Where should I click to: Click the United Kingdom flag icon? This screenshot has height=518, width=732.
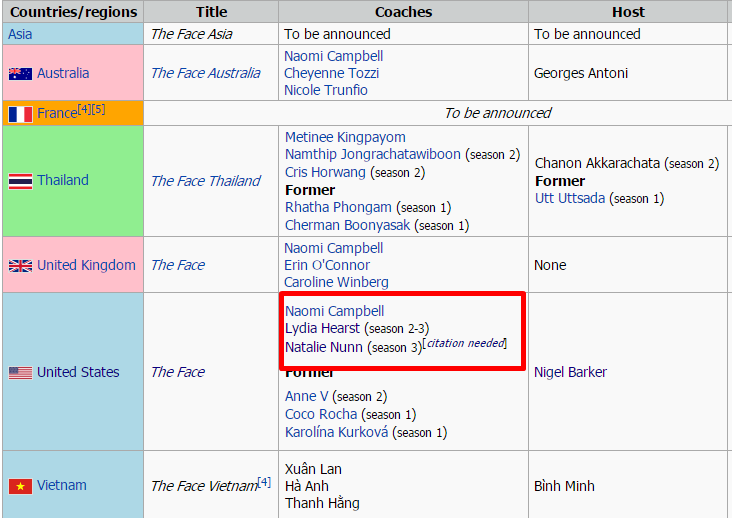point(21,266)
